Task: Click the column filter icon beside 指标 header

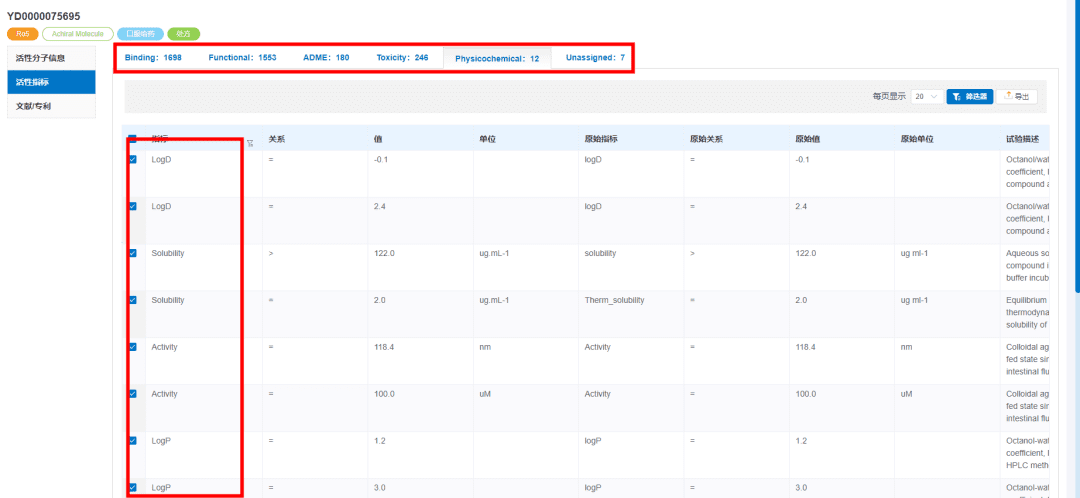Action: click(251, 143)
